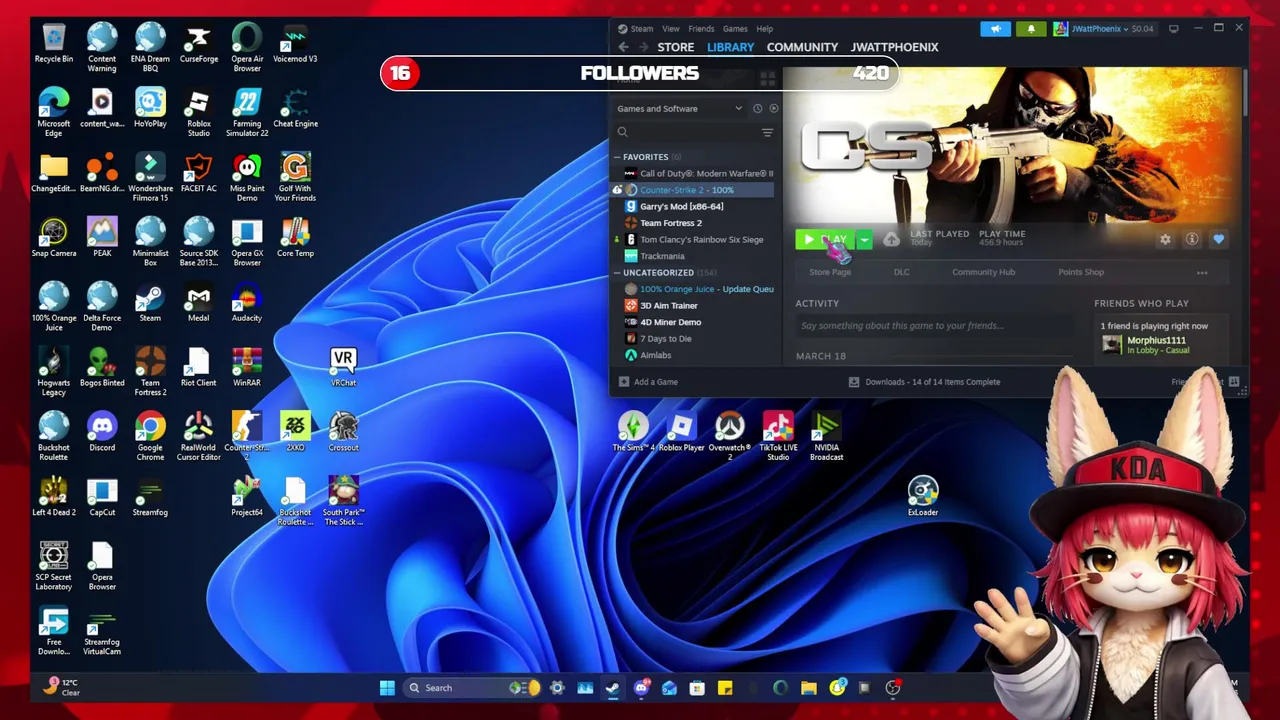
Task: Collapse the Uncategorized category
Action: 617,272
